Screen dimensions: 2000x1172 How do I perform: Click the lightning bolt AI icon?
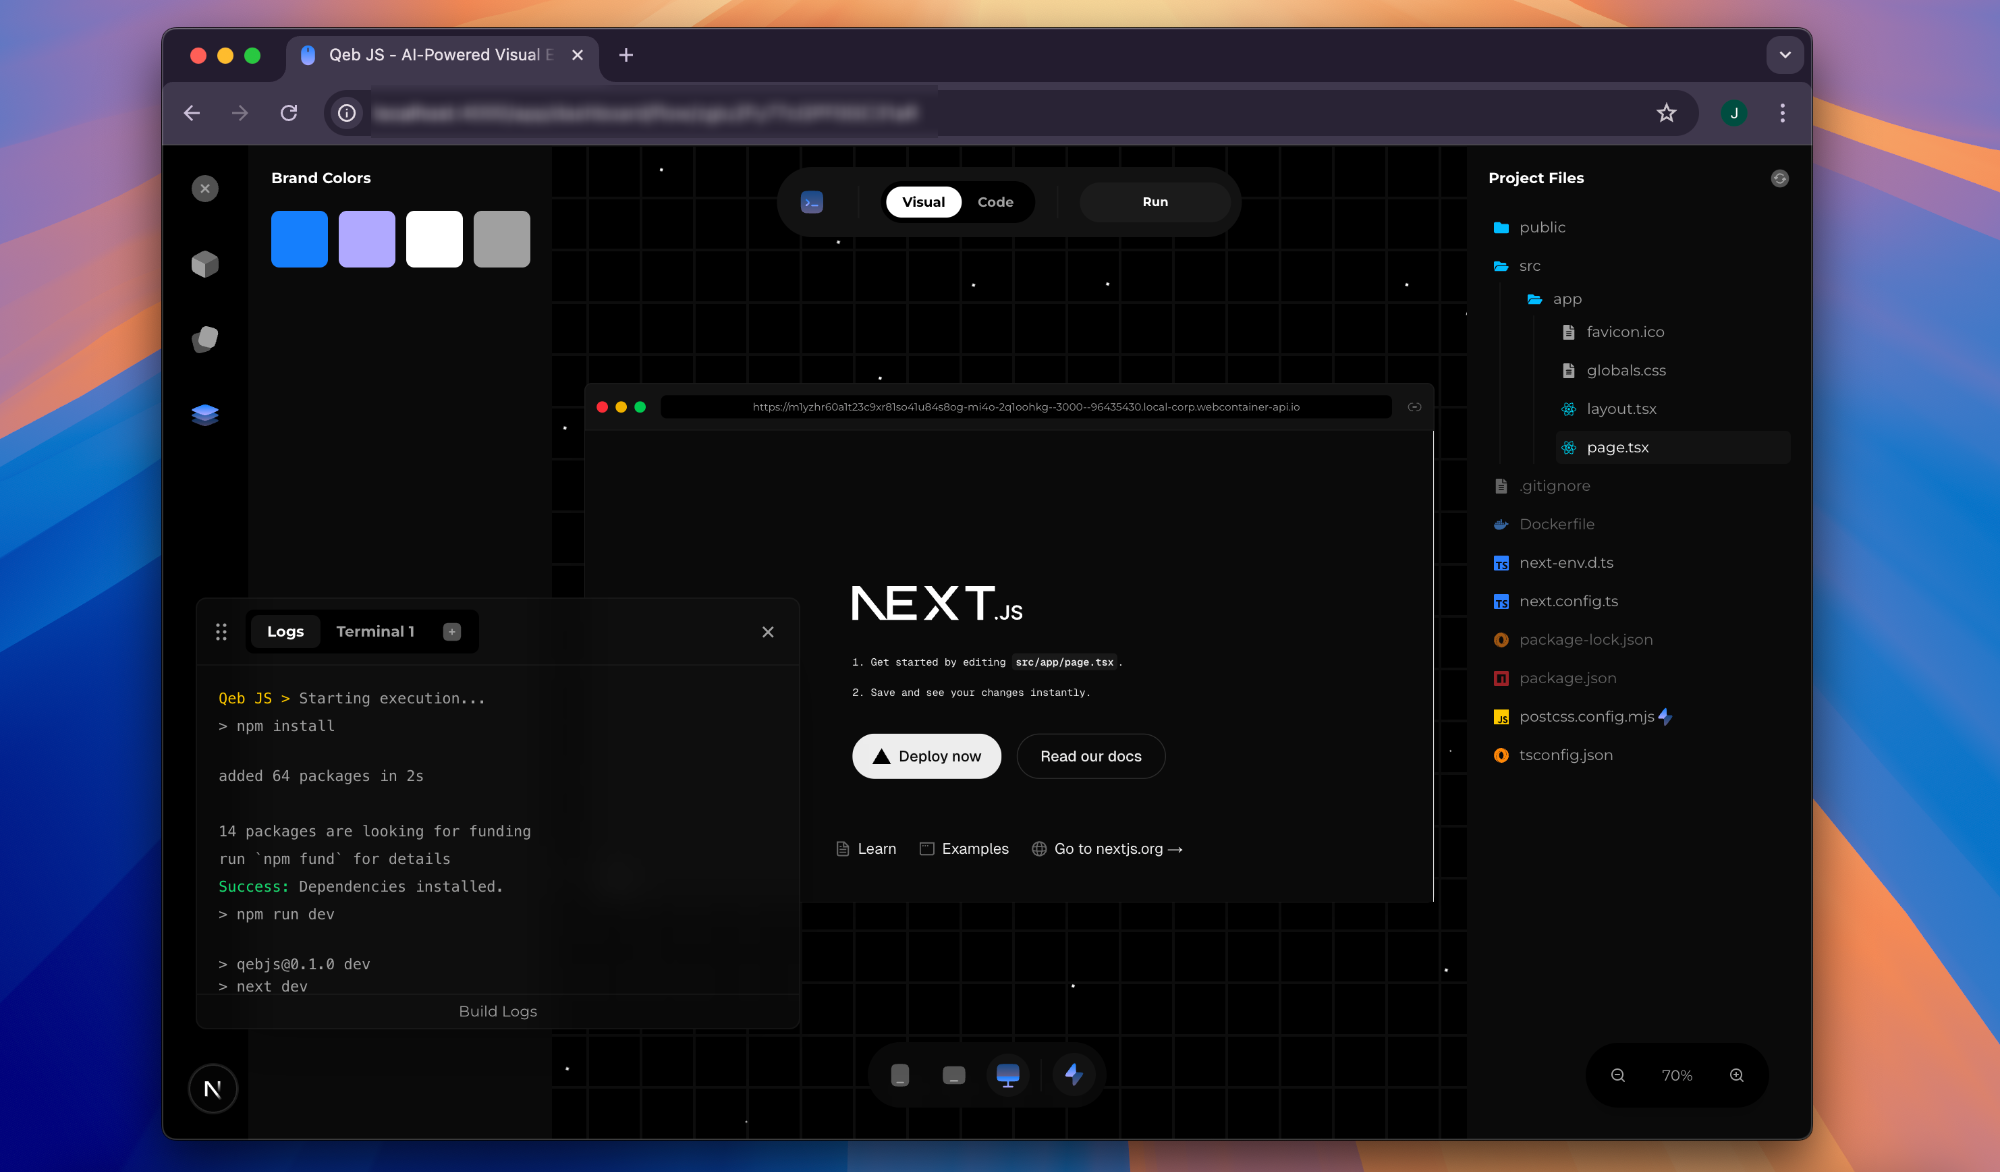point(1074,1075)
